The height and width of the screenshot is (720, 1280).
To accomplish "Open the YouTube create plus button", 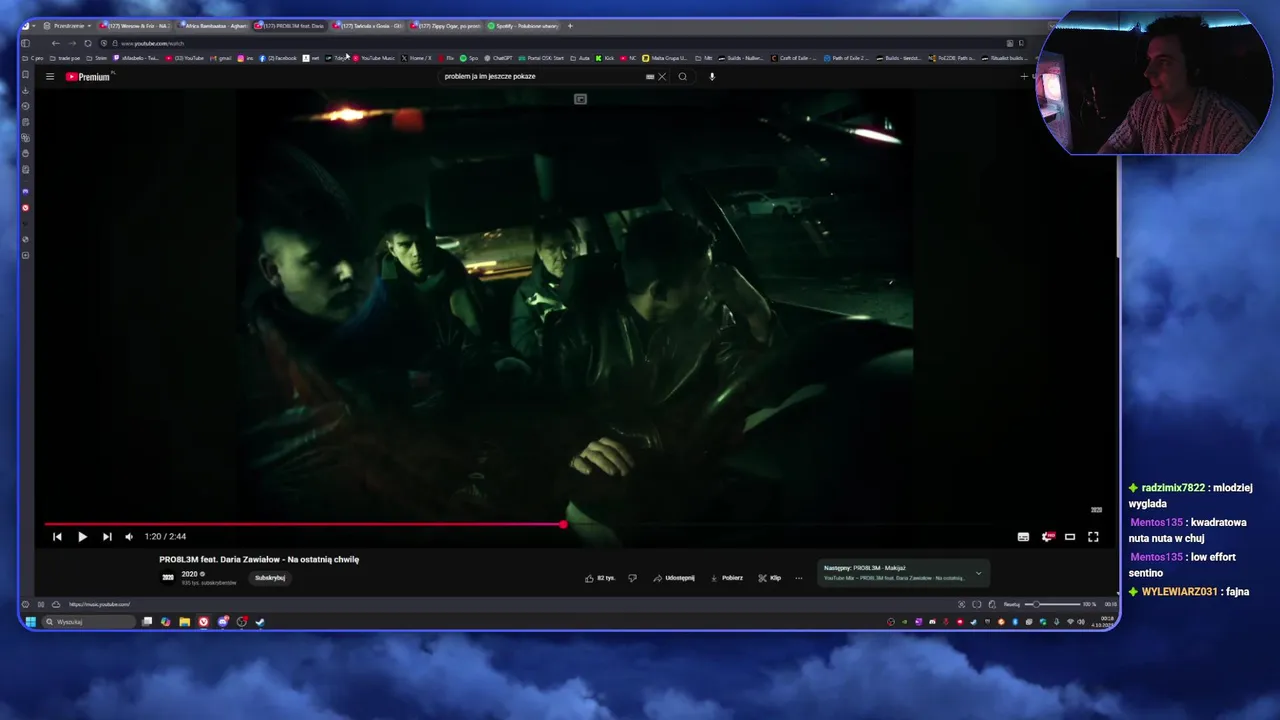I will (1024, 76).
